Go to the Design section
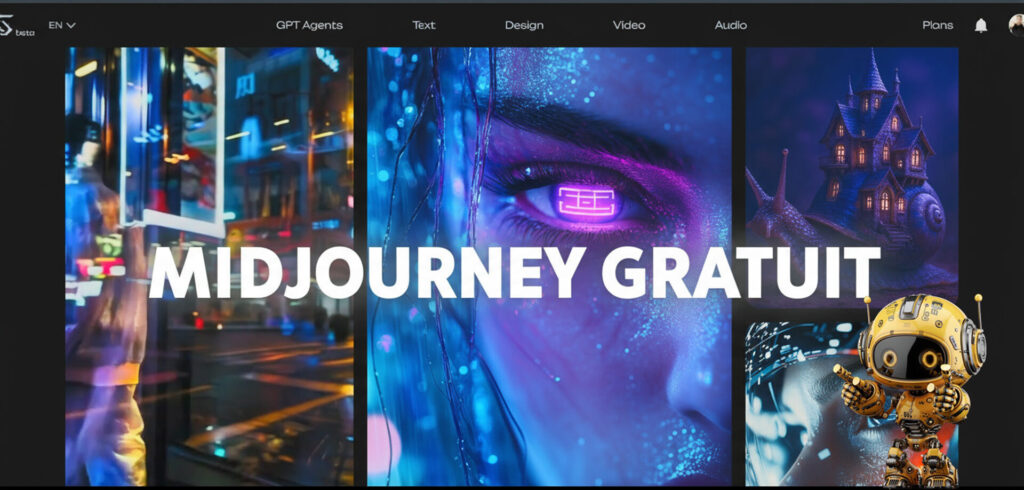1024x490 pixels. (524, 25)
